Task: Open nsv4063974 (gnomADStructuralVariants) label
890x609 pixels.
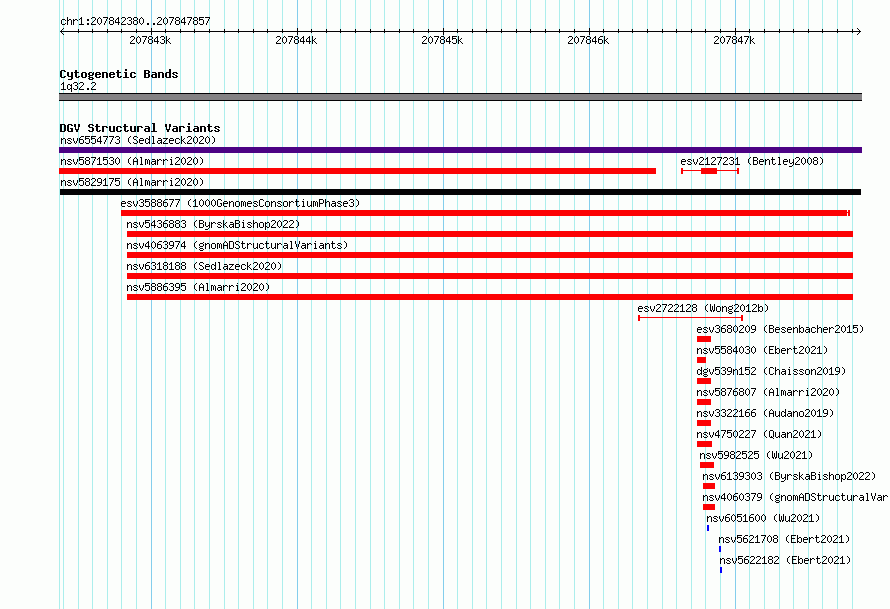Action: (237, 245)
